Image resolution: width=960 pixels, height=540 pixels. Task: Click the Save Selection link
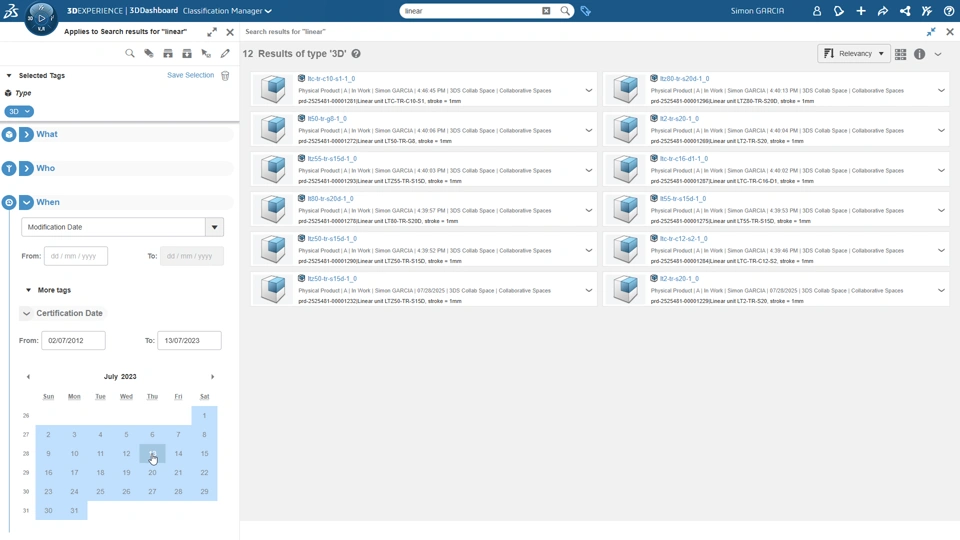[190, 75]
